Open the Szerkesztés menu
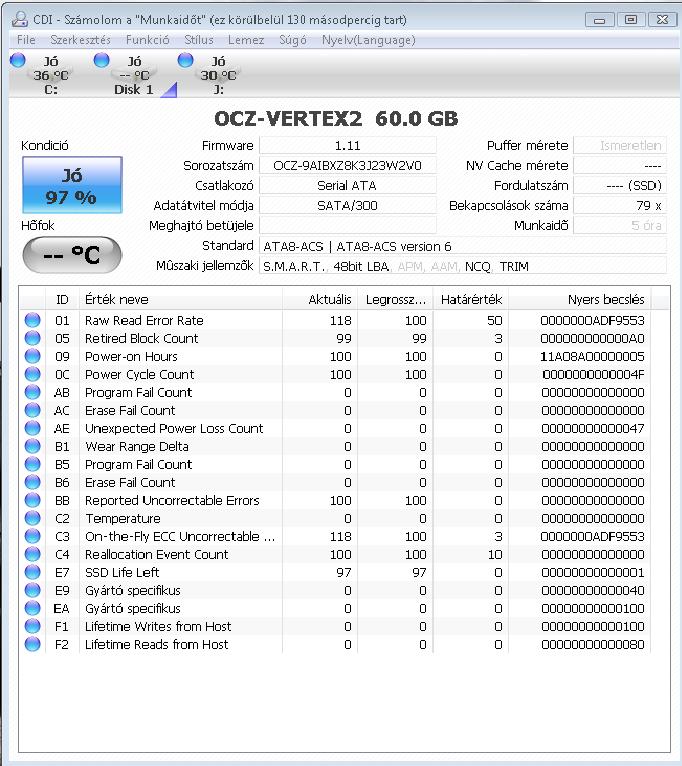The width and height of the screenshot is (682, 766). tap(80, 40)
